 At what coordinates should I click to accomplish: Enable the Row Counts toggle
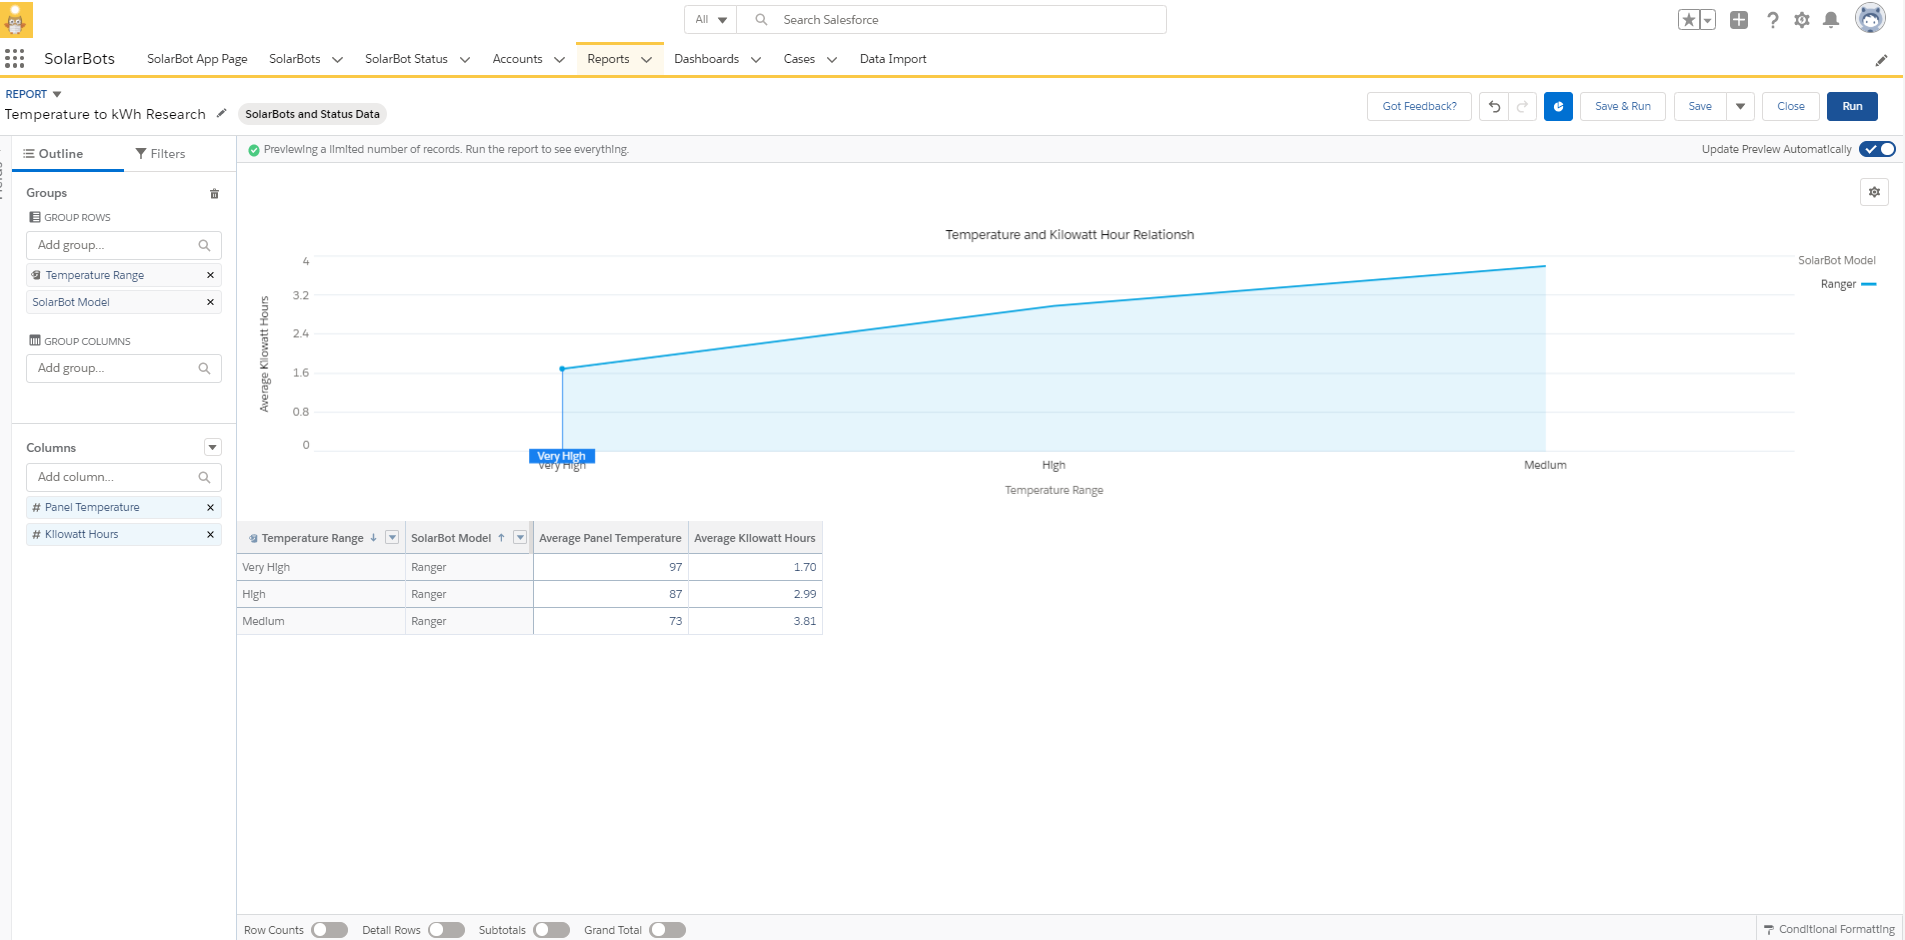[x=329, y=930]
